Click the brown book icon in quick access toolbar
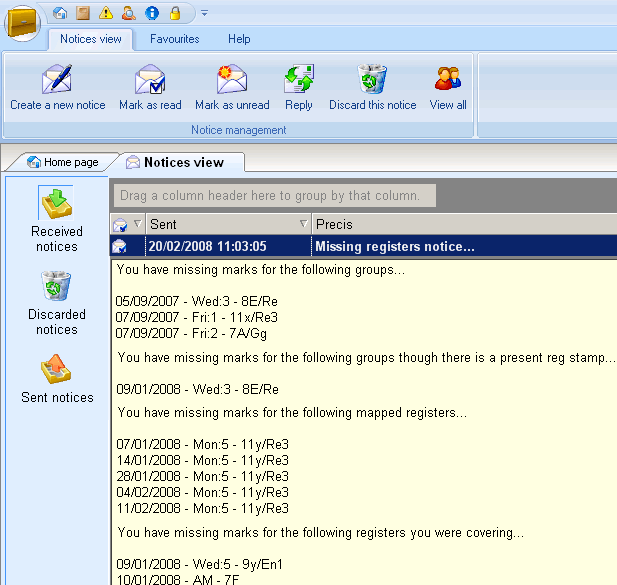This screenshot has width=617, height=585. 83,13
